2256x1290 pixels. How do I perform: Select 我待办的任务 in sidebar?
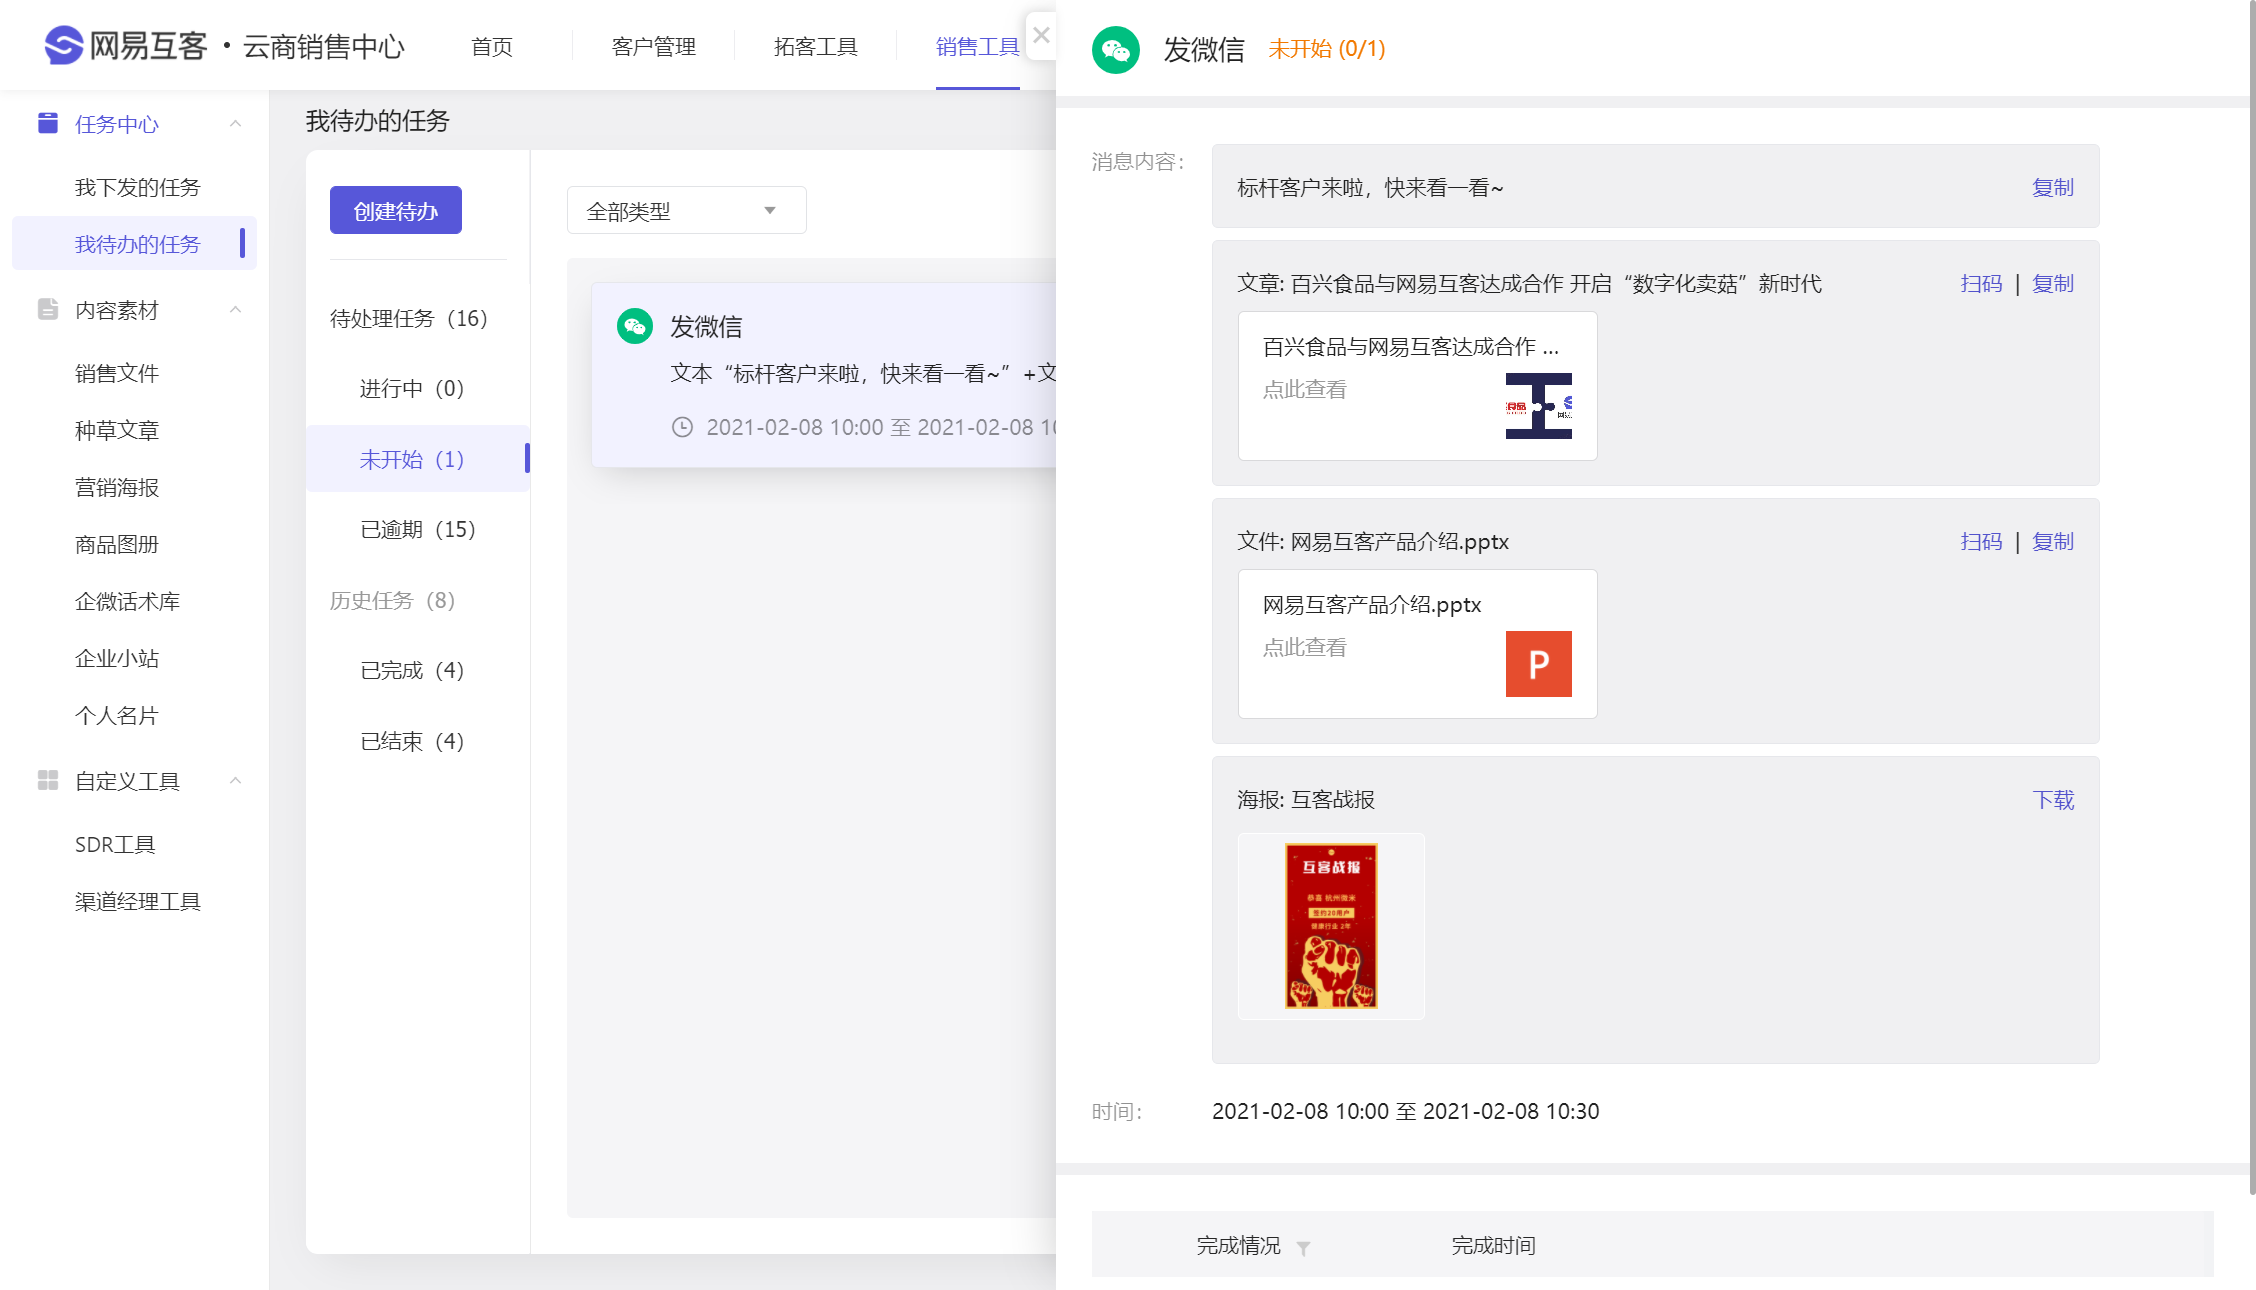pyautogui.click(x=134, y=243)
